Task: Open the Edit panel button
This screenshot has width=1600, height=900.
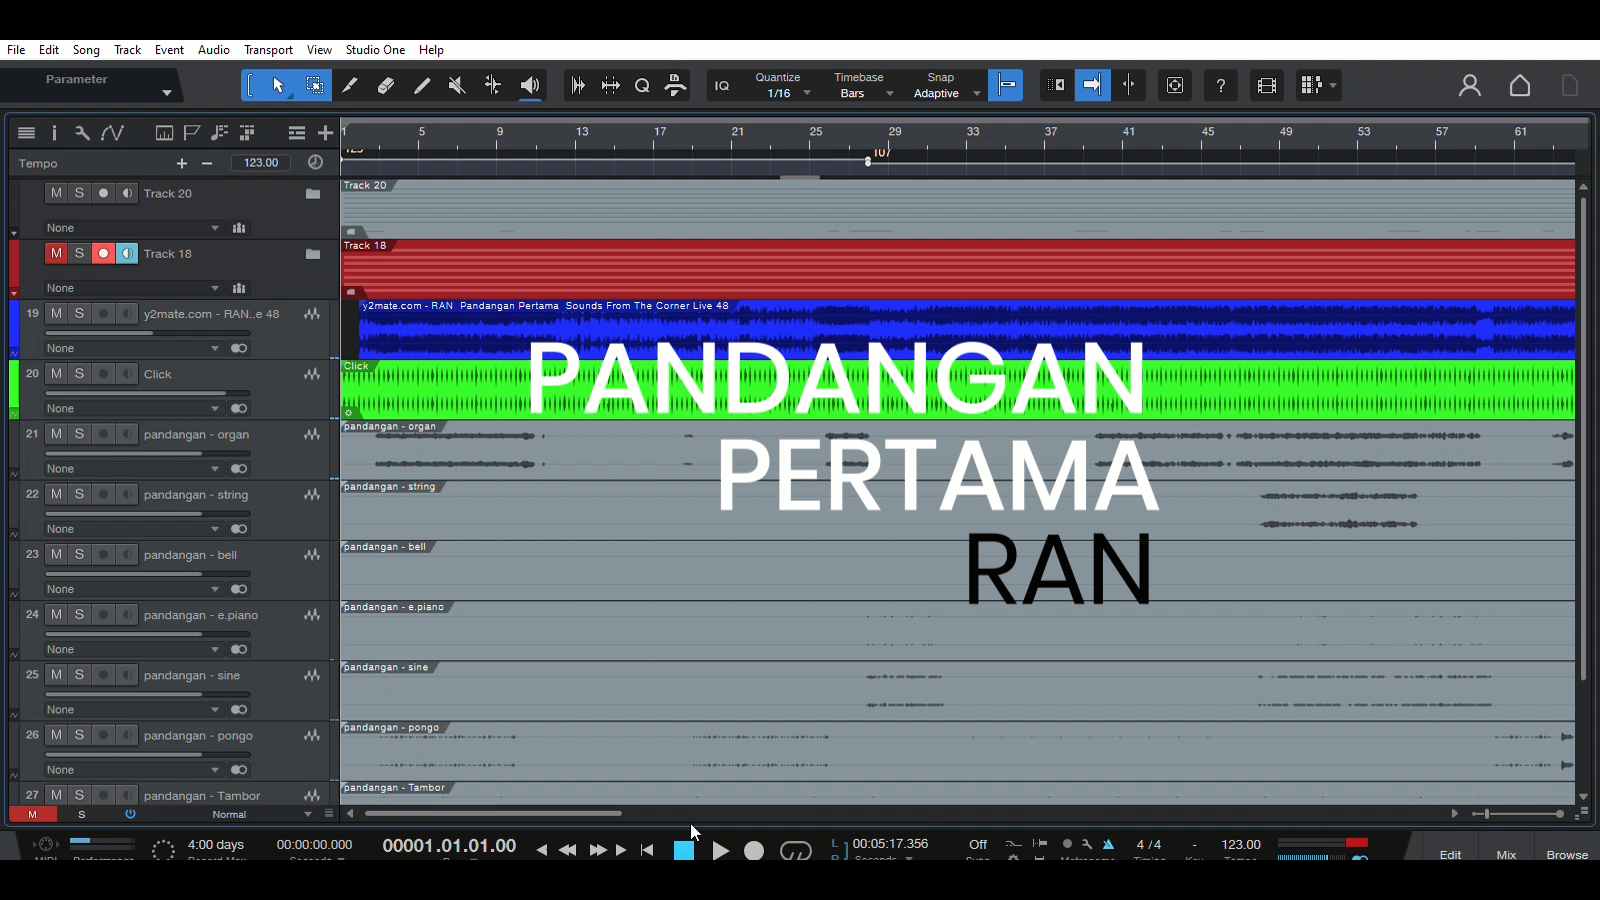Action: tap(1450, 854)
